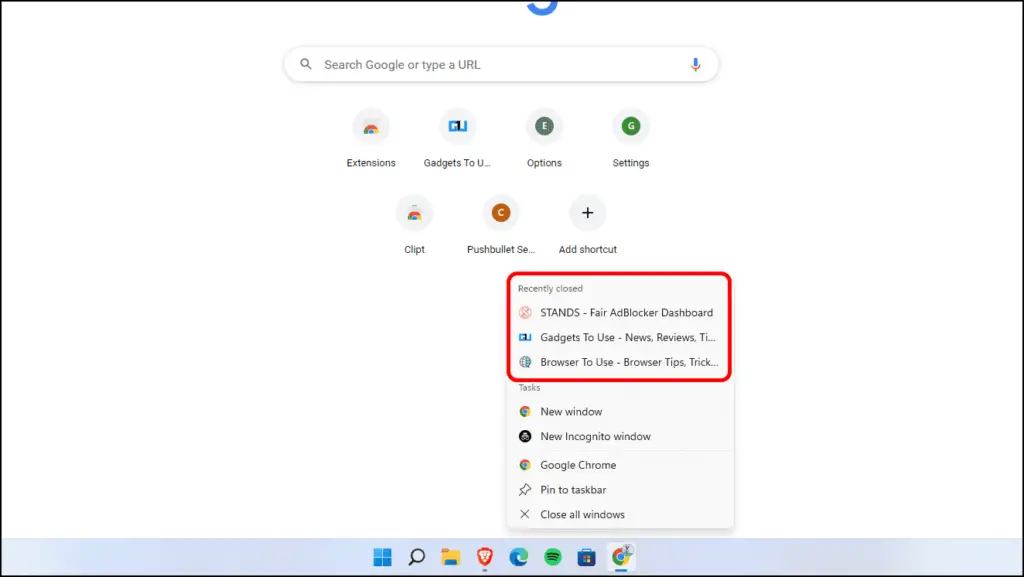Image resolution: width=1024 pixels, height=577 pixels.
Task: Click the Add shortcut plus button
Action: [x=588, y=213]
